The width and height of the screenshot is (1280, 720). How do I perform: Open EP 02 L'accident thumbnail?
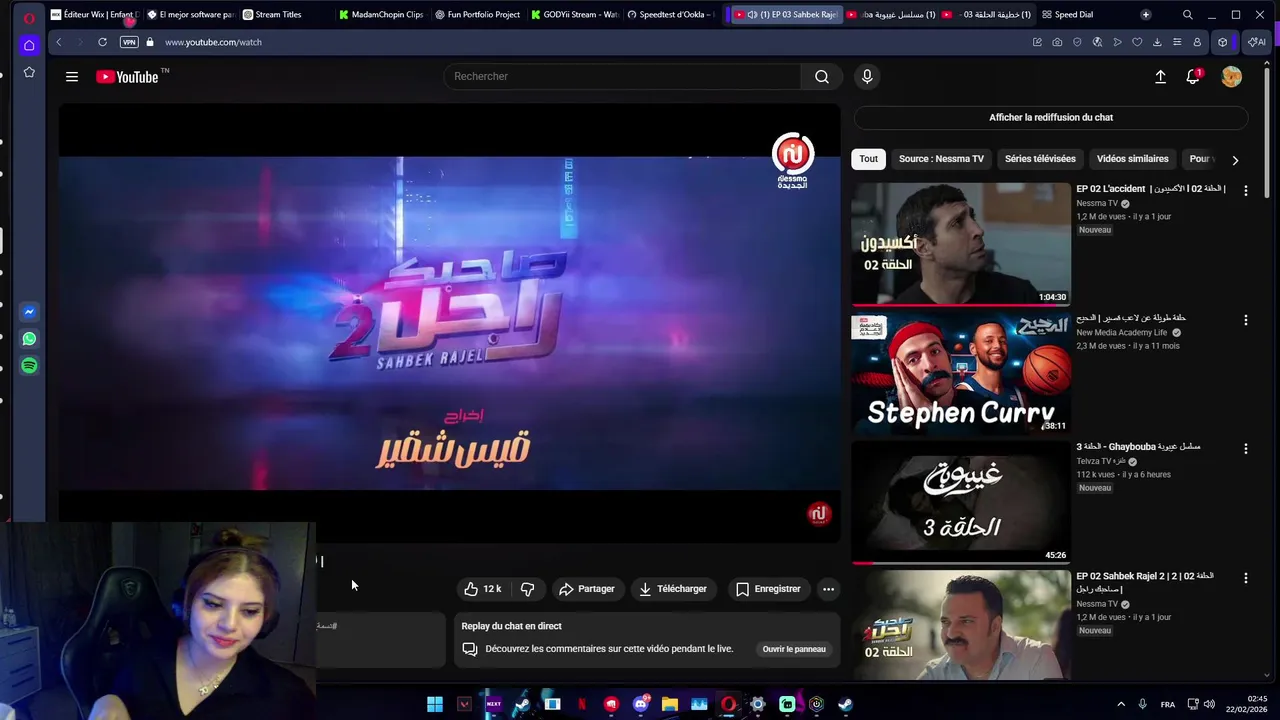tap(960, 244)
